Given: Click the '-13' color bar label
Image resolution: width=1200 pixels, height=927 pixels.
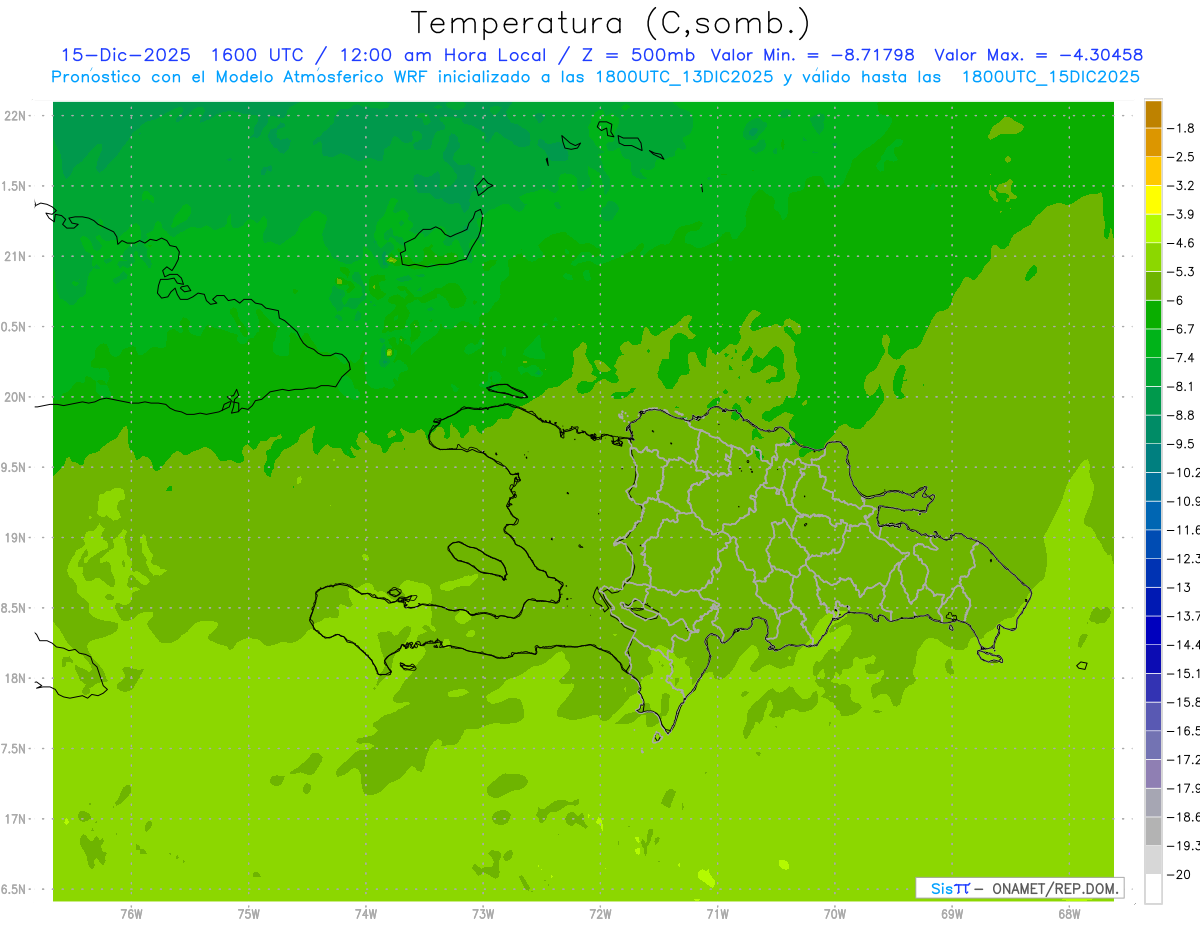Looking at the screenshot, I should pos(1178,587).
